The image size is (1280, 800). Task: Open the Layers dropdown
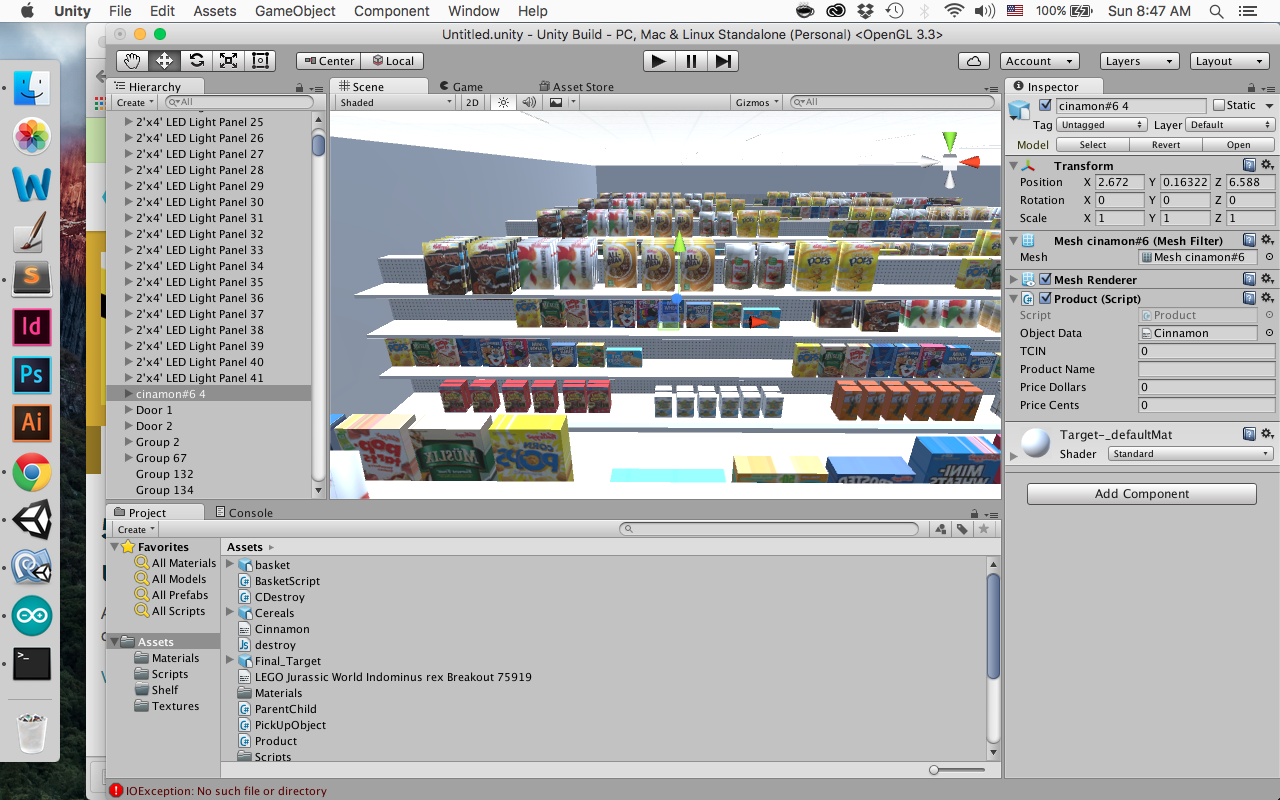[1139, 61]
